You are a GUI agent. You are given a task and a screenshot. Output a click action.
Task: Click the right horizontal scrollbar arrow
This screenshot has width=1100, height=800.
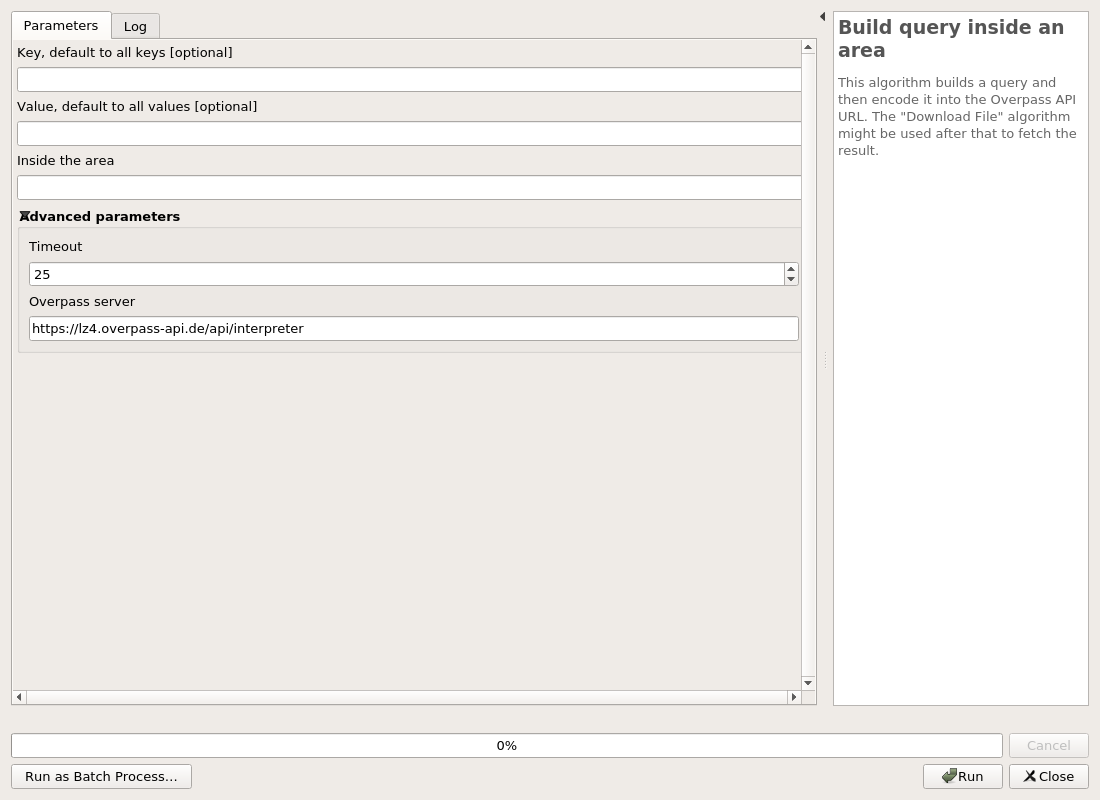(x=794, y=697)
